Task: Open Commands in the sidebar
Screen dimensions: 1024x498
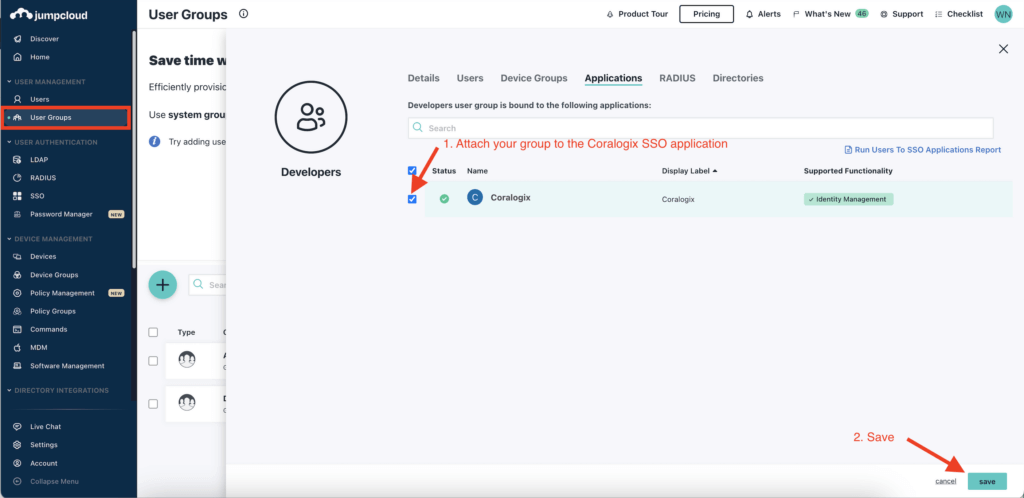Action: 48,330
